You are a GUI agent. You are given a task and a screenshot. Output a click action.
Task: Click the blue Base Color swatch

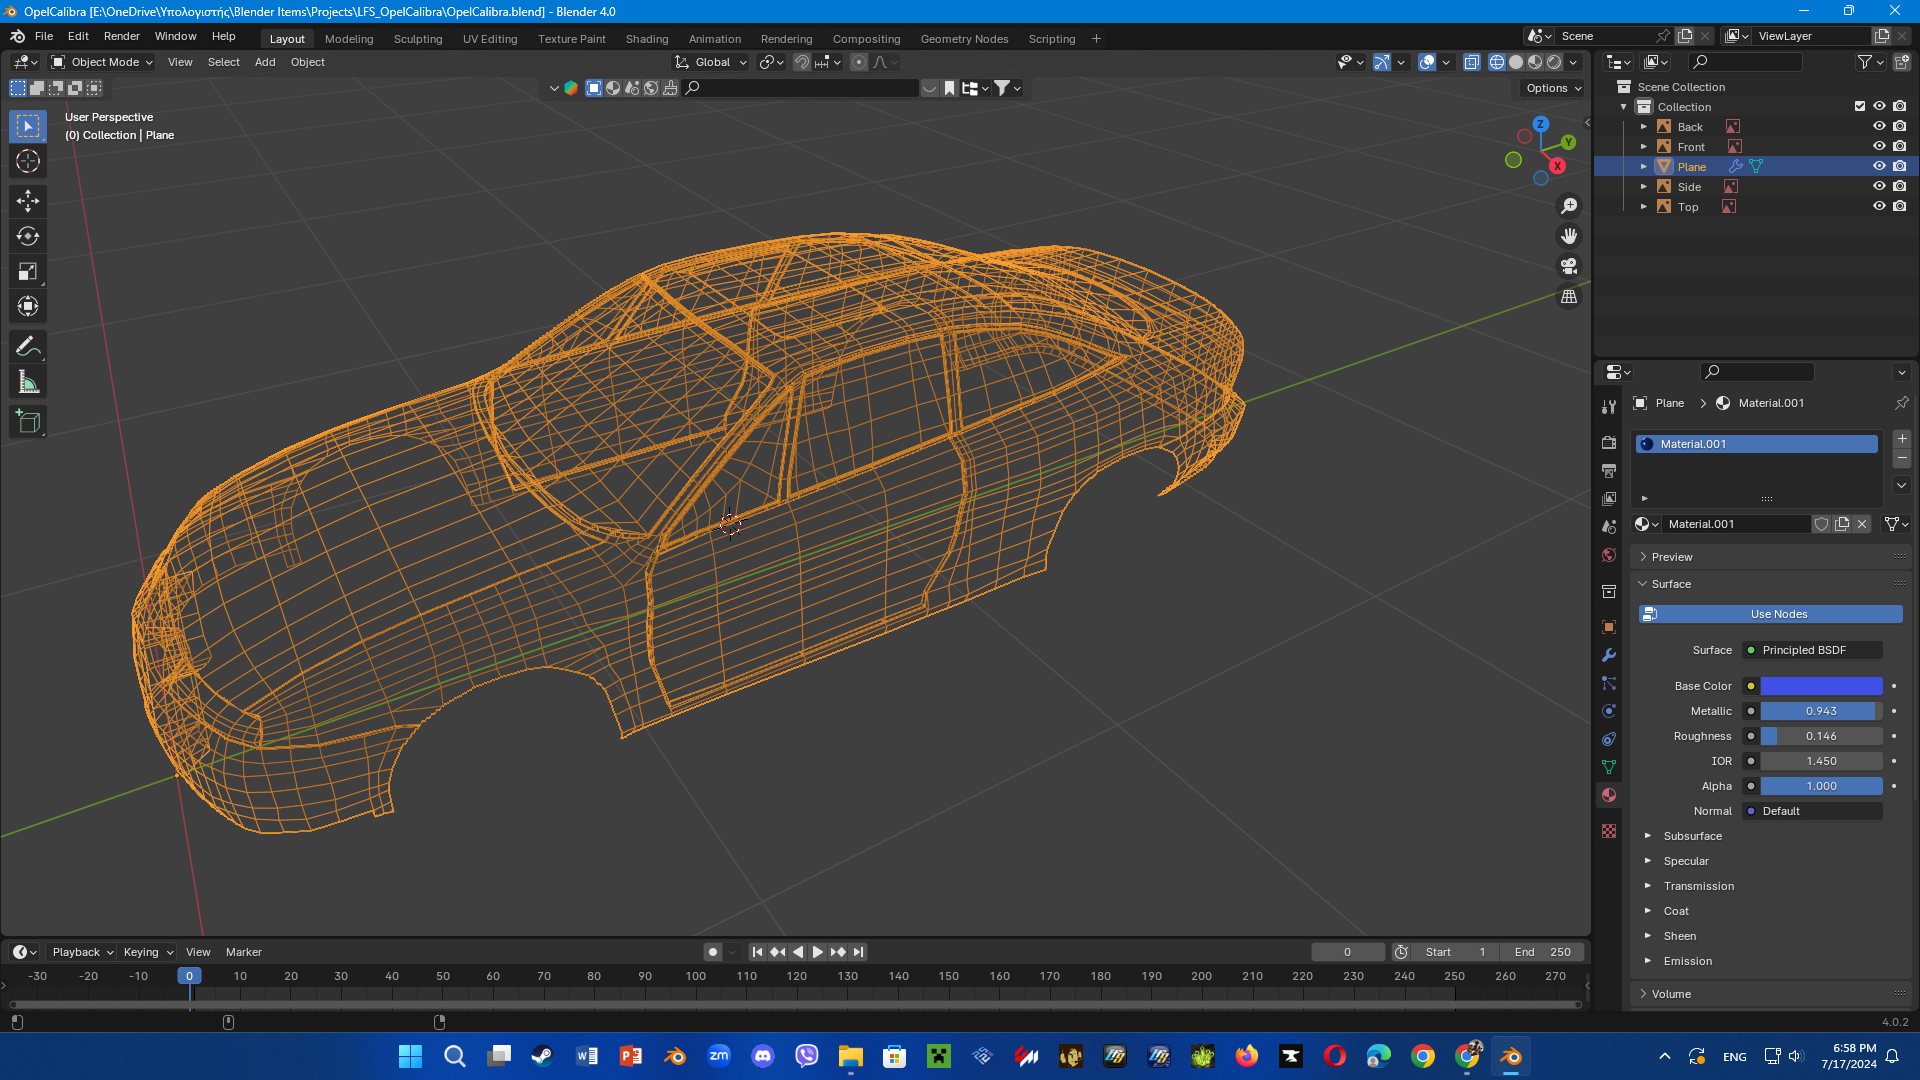pos(1821,686)
